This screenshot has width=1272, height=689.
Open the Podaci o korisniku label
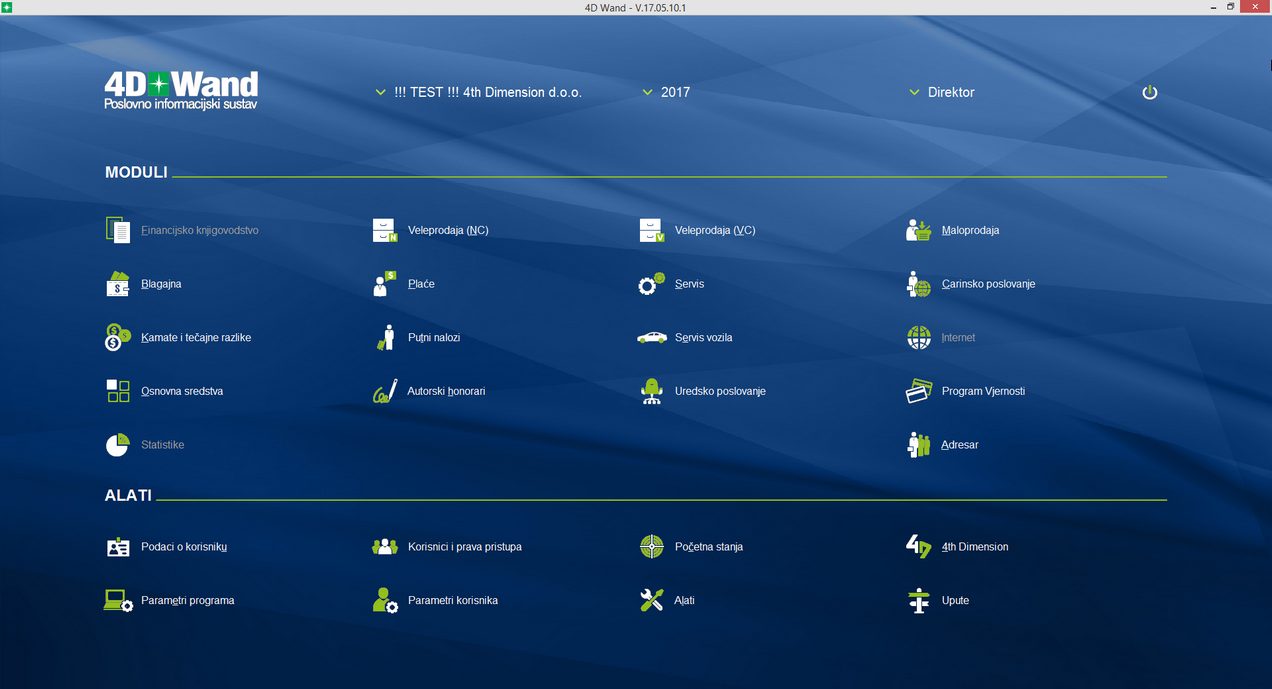point(184,547)
